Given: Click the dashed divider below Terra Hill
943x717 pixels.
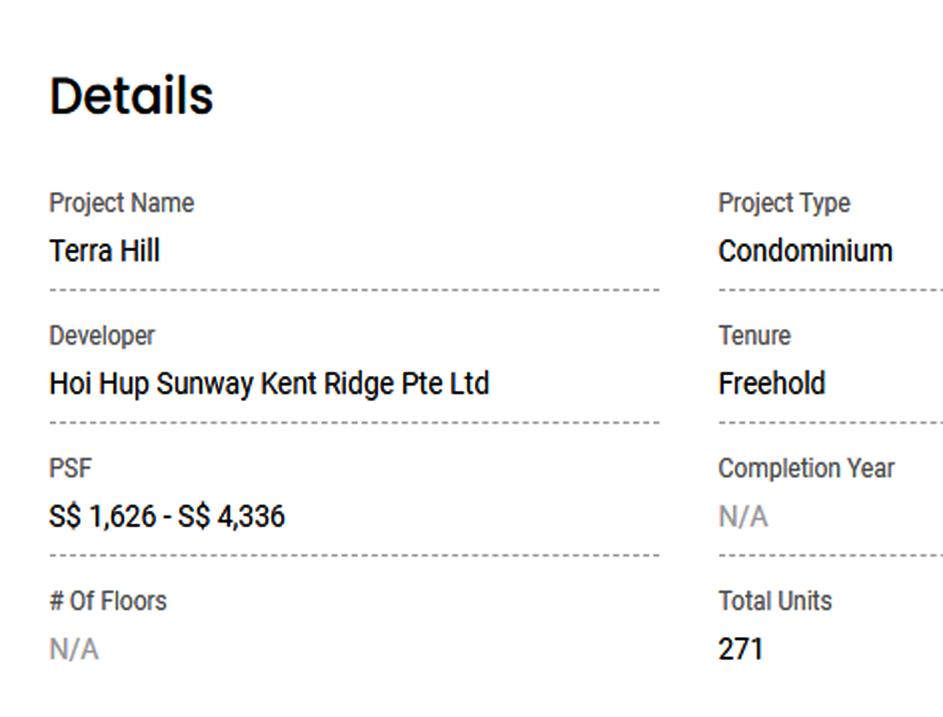Looking at the screenshot, I should [x=354, y=290].
